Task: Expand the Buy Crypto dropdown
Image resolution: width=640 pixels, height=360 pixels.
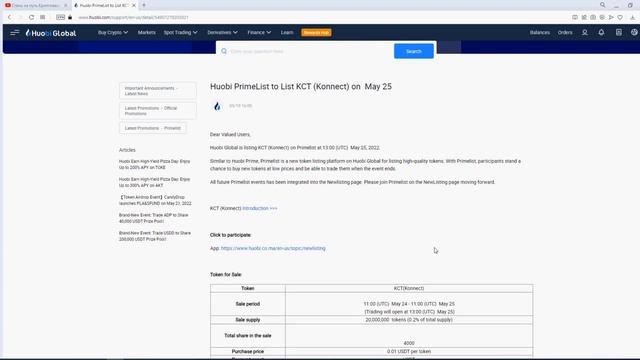Action: 113,32
